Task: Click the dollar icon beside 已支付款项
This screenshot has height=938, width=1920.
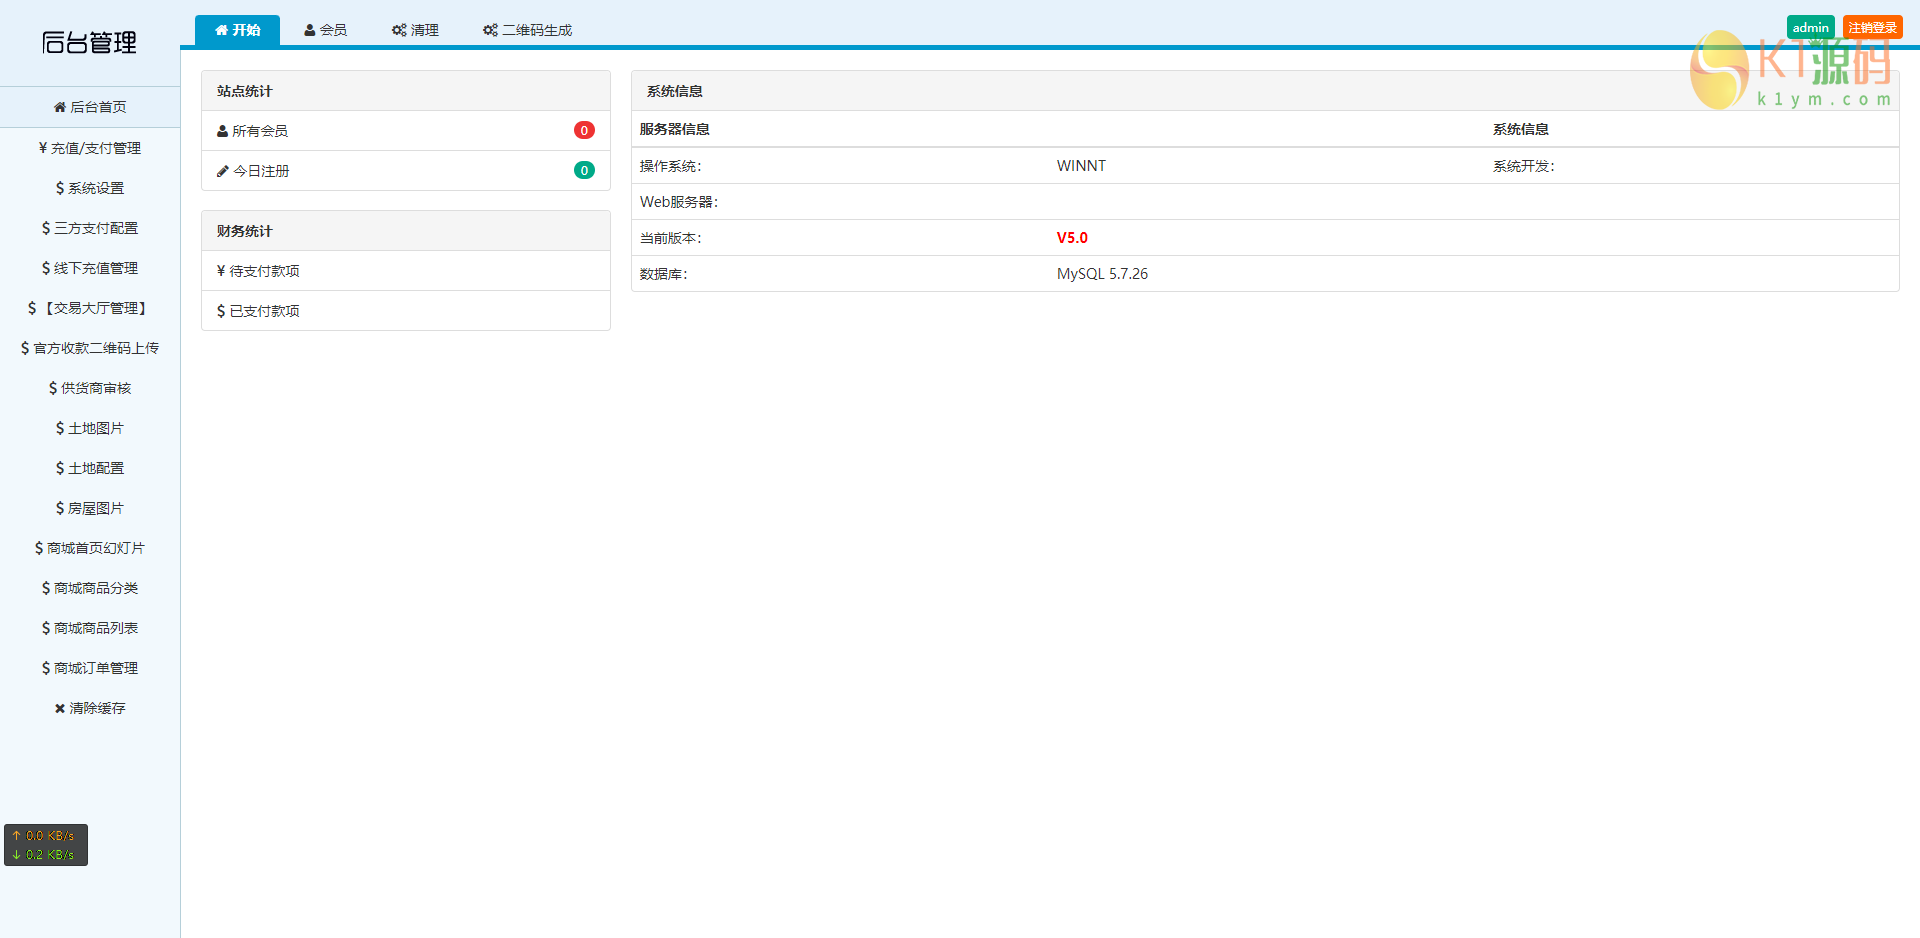Action: pyautogui.click(x=221, y=311)
